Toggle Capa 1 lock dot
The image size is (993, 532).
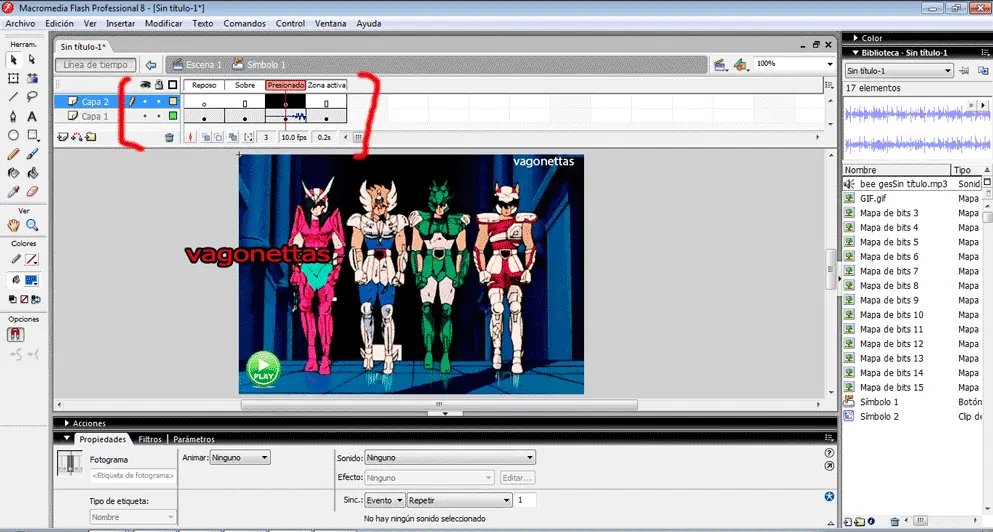159,117
